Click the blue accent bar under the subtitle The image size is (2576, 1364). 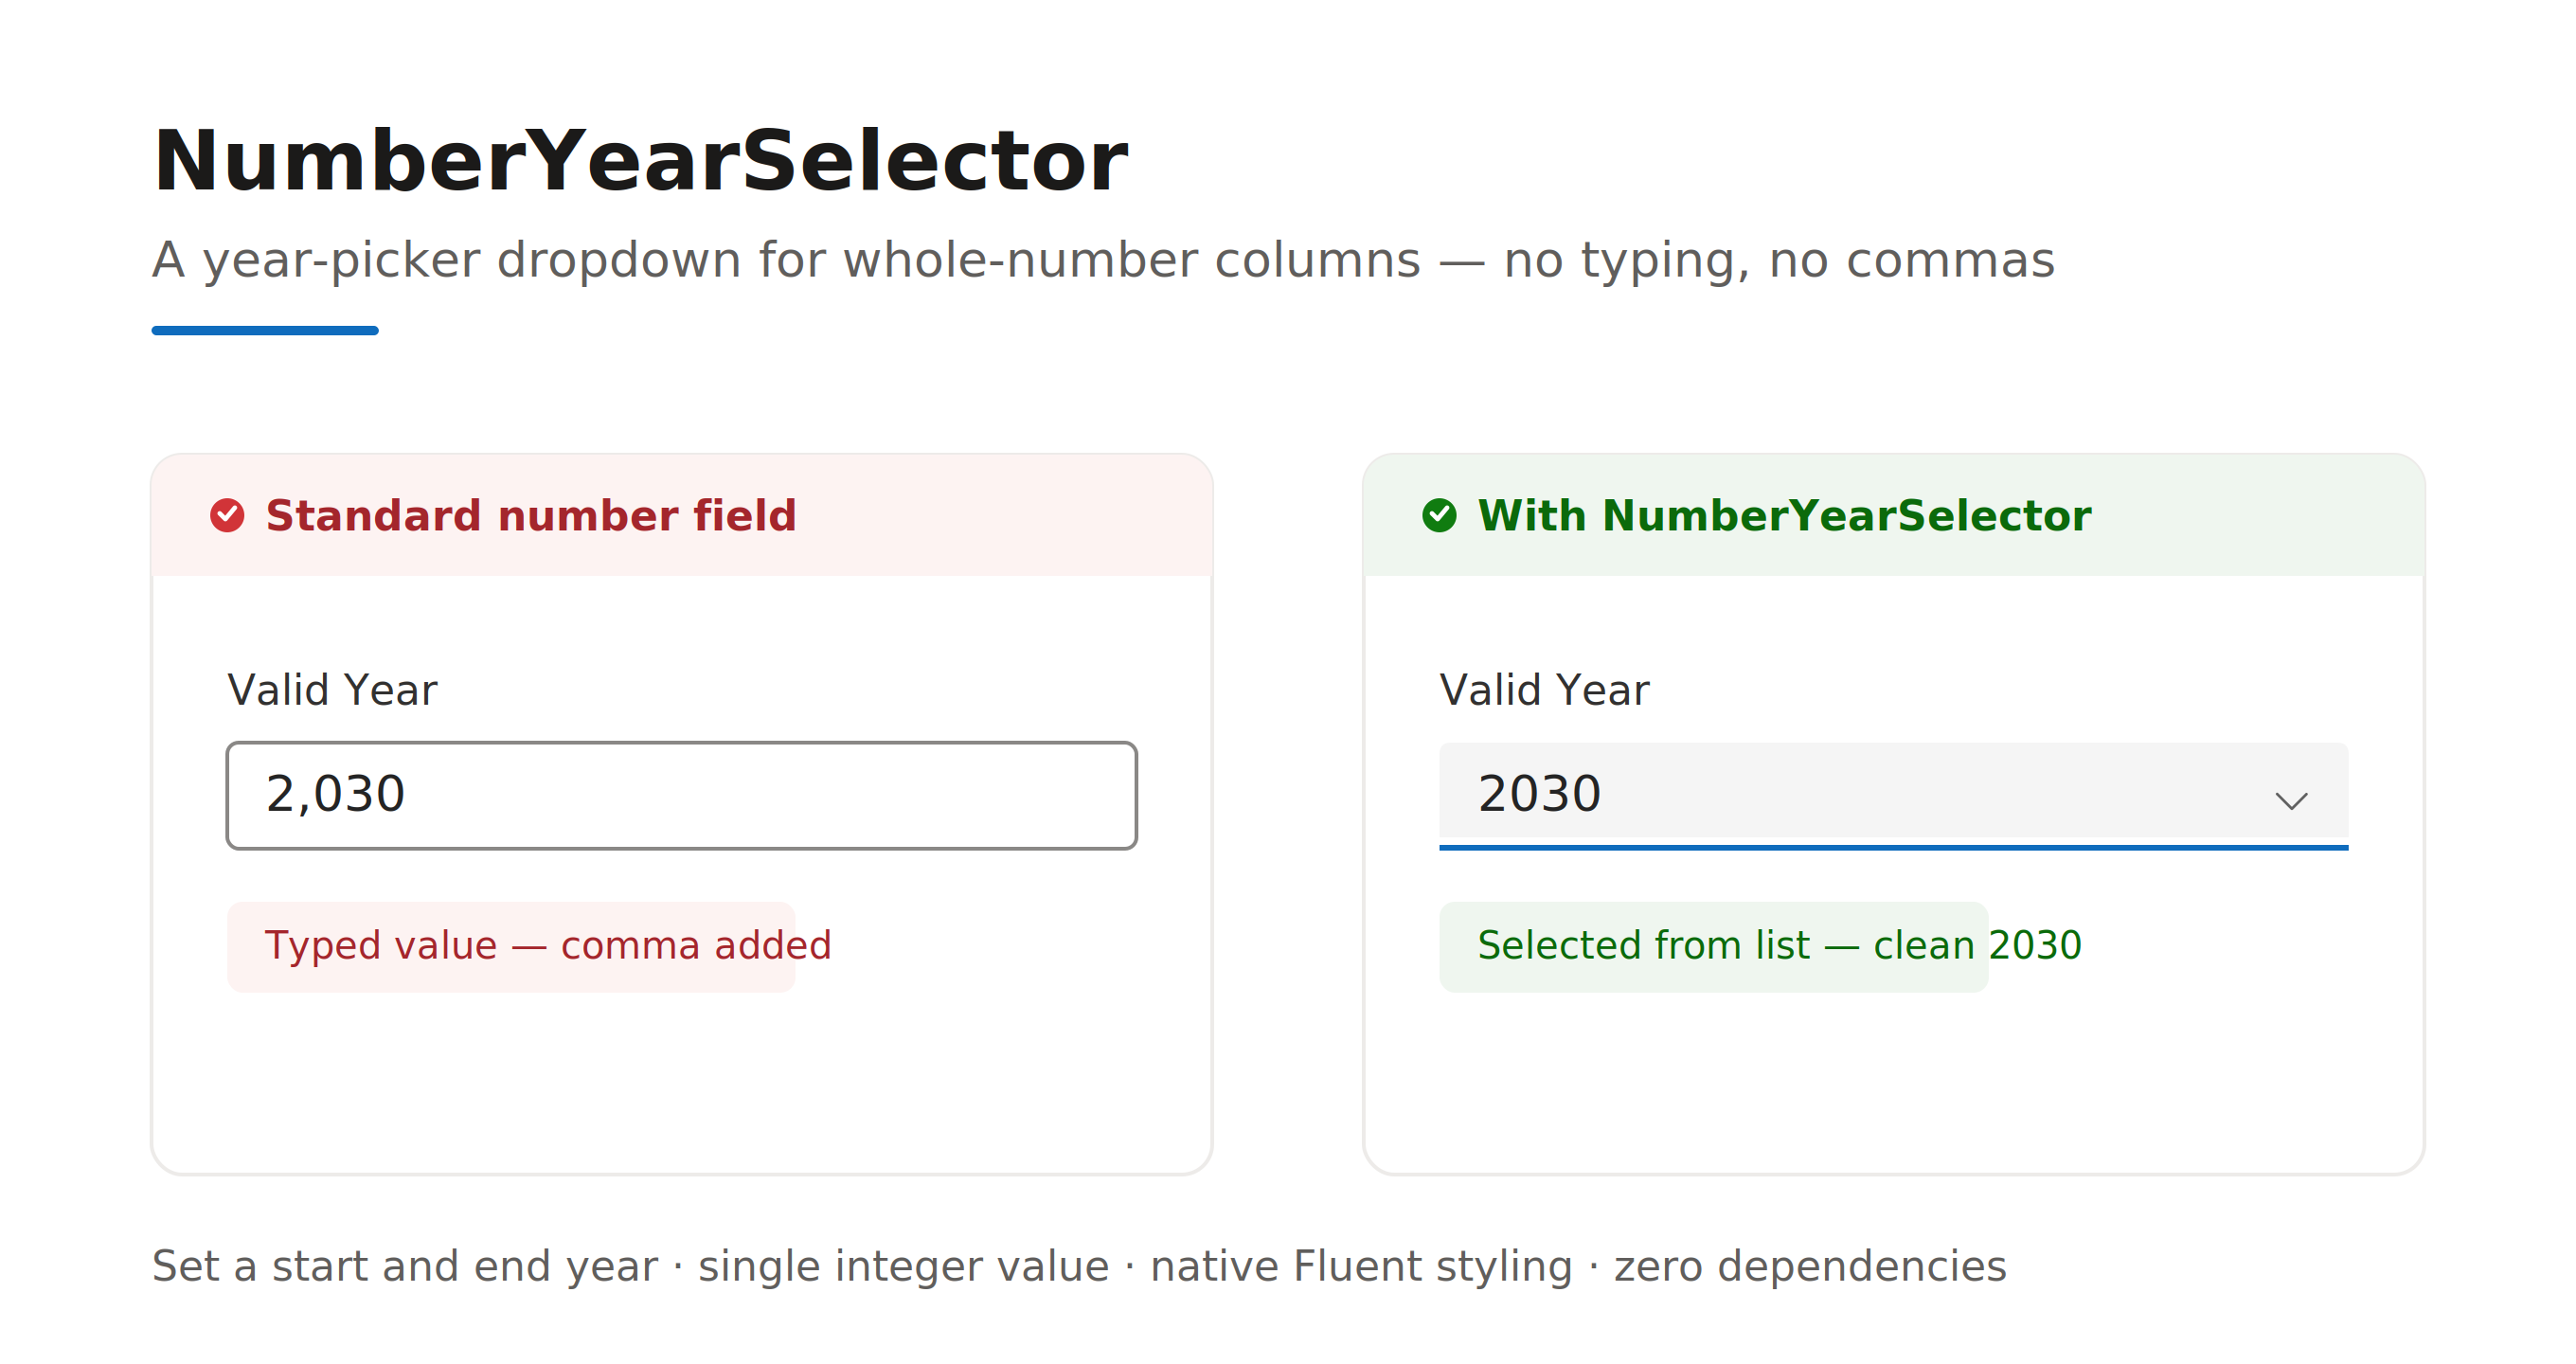pyautogui.click(x=265, y=330)
